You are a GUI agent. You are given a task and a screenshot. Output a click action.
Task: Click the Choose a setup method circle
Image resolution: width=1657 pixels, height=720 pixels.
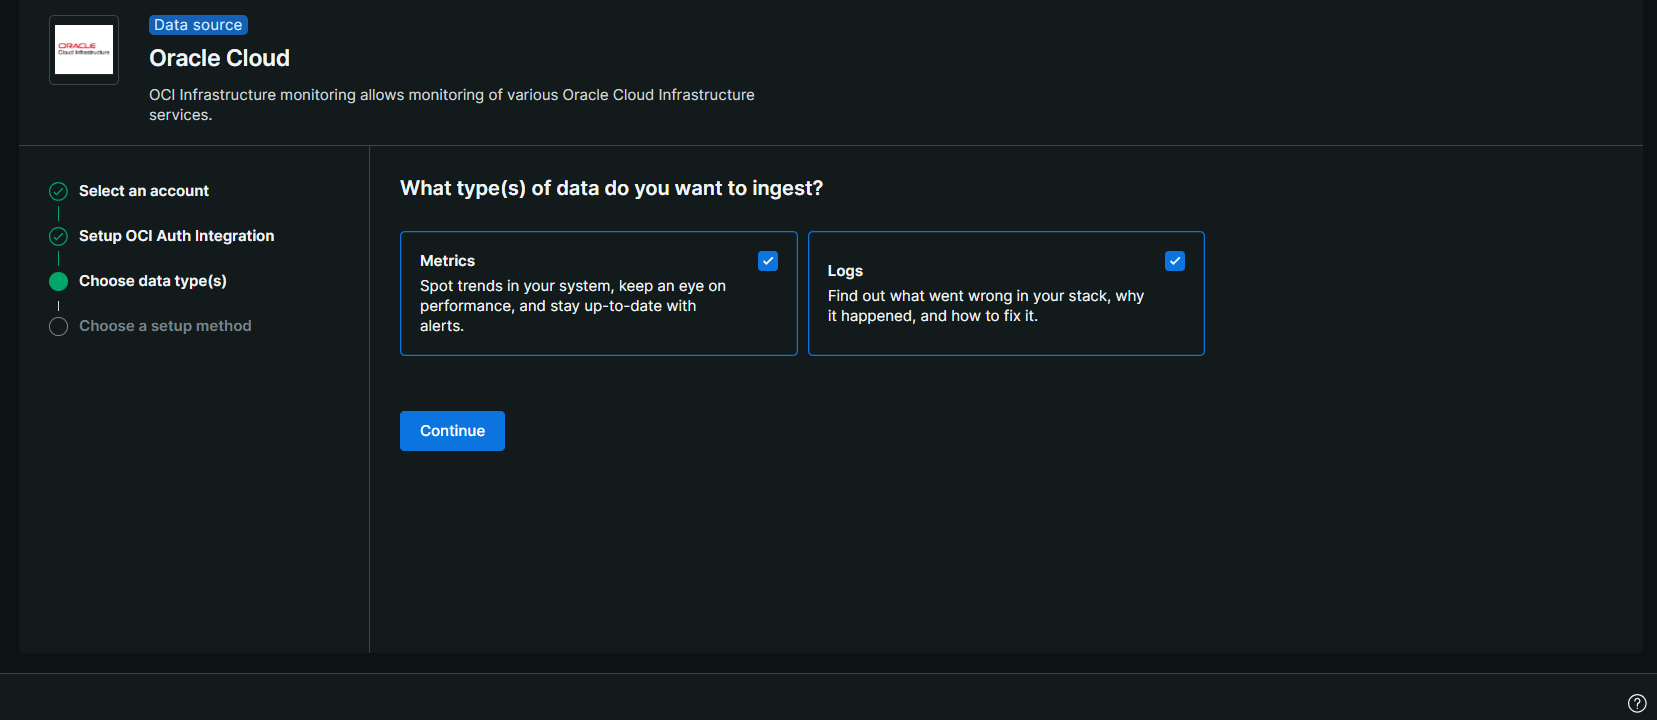59,326
